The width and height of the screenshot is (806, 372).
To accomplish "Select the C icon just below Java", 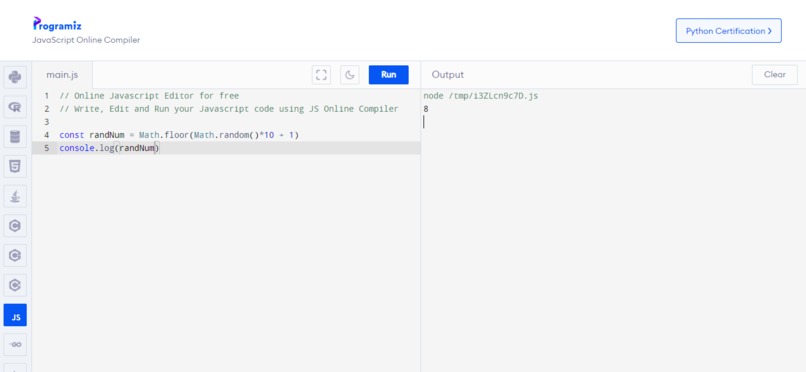I will [x=15, y=226].
